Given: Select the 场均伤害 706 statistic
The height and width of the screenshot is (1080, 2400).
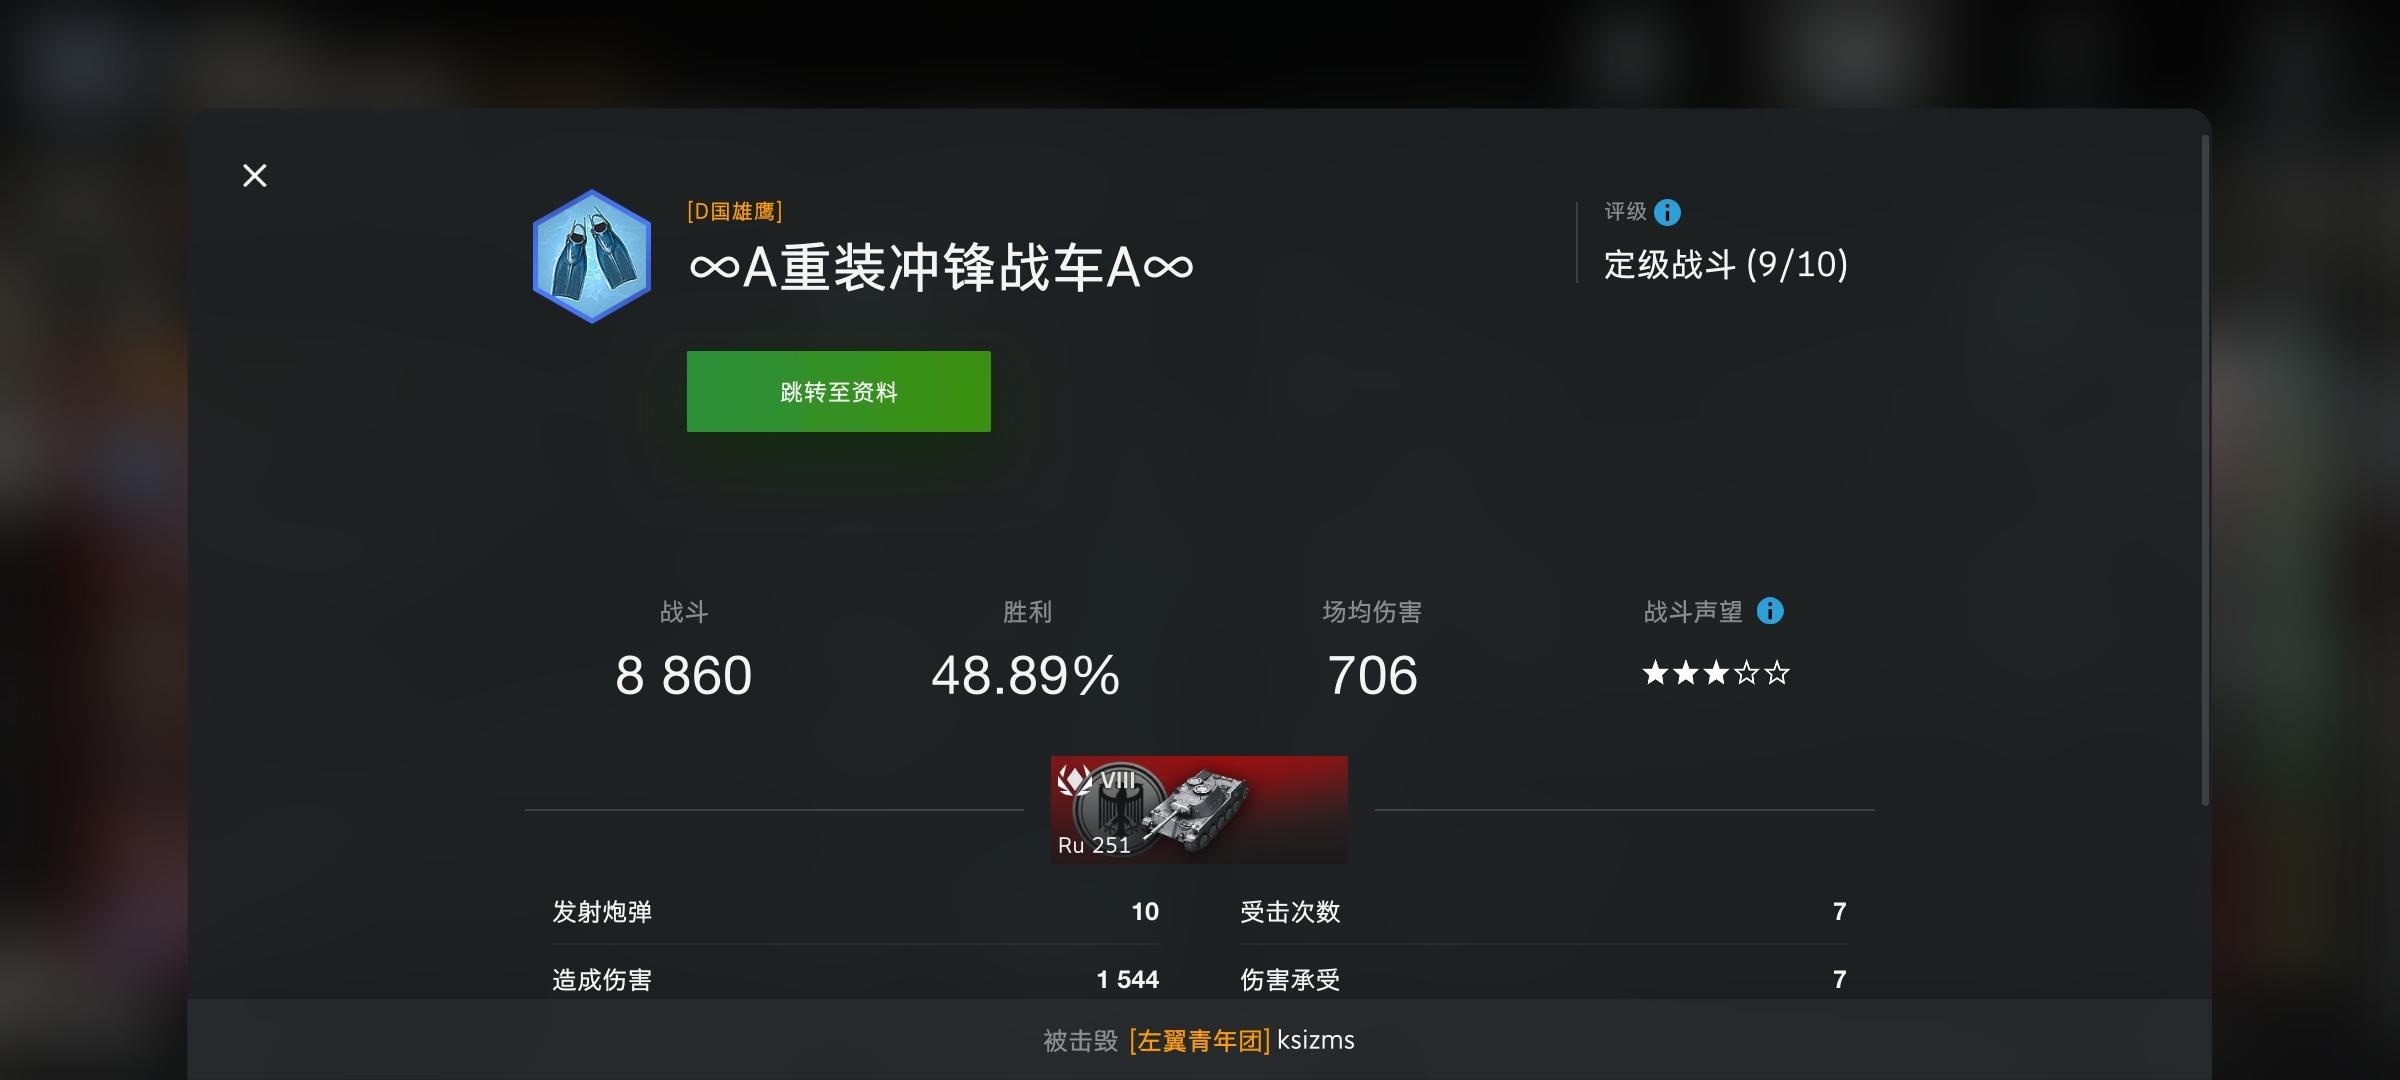Looking at the screenshot, I should tap(1372, 652).
